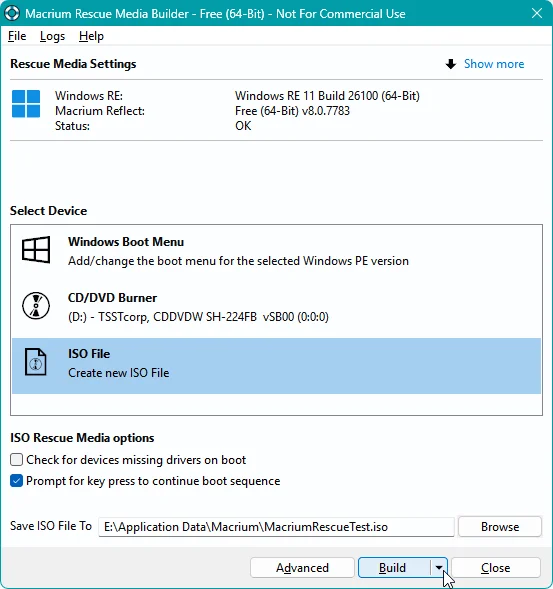The height and width of the screenshot is (589, 553).
Task: Click the Add/change the boot menu description
Action: coord(238,261)
